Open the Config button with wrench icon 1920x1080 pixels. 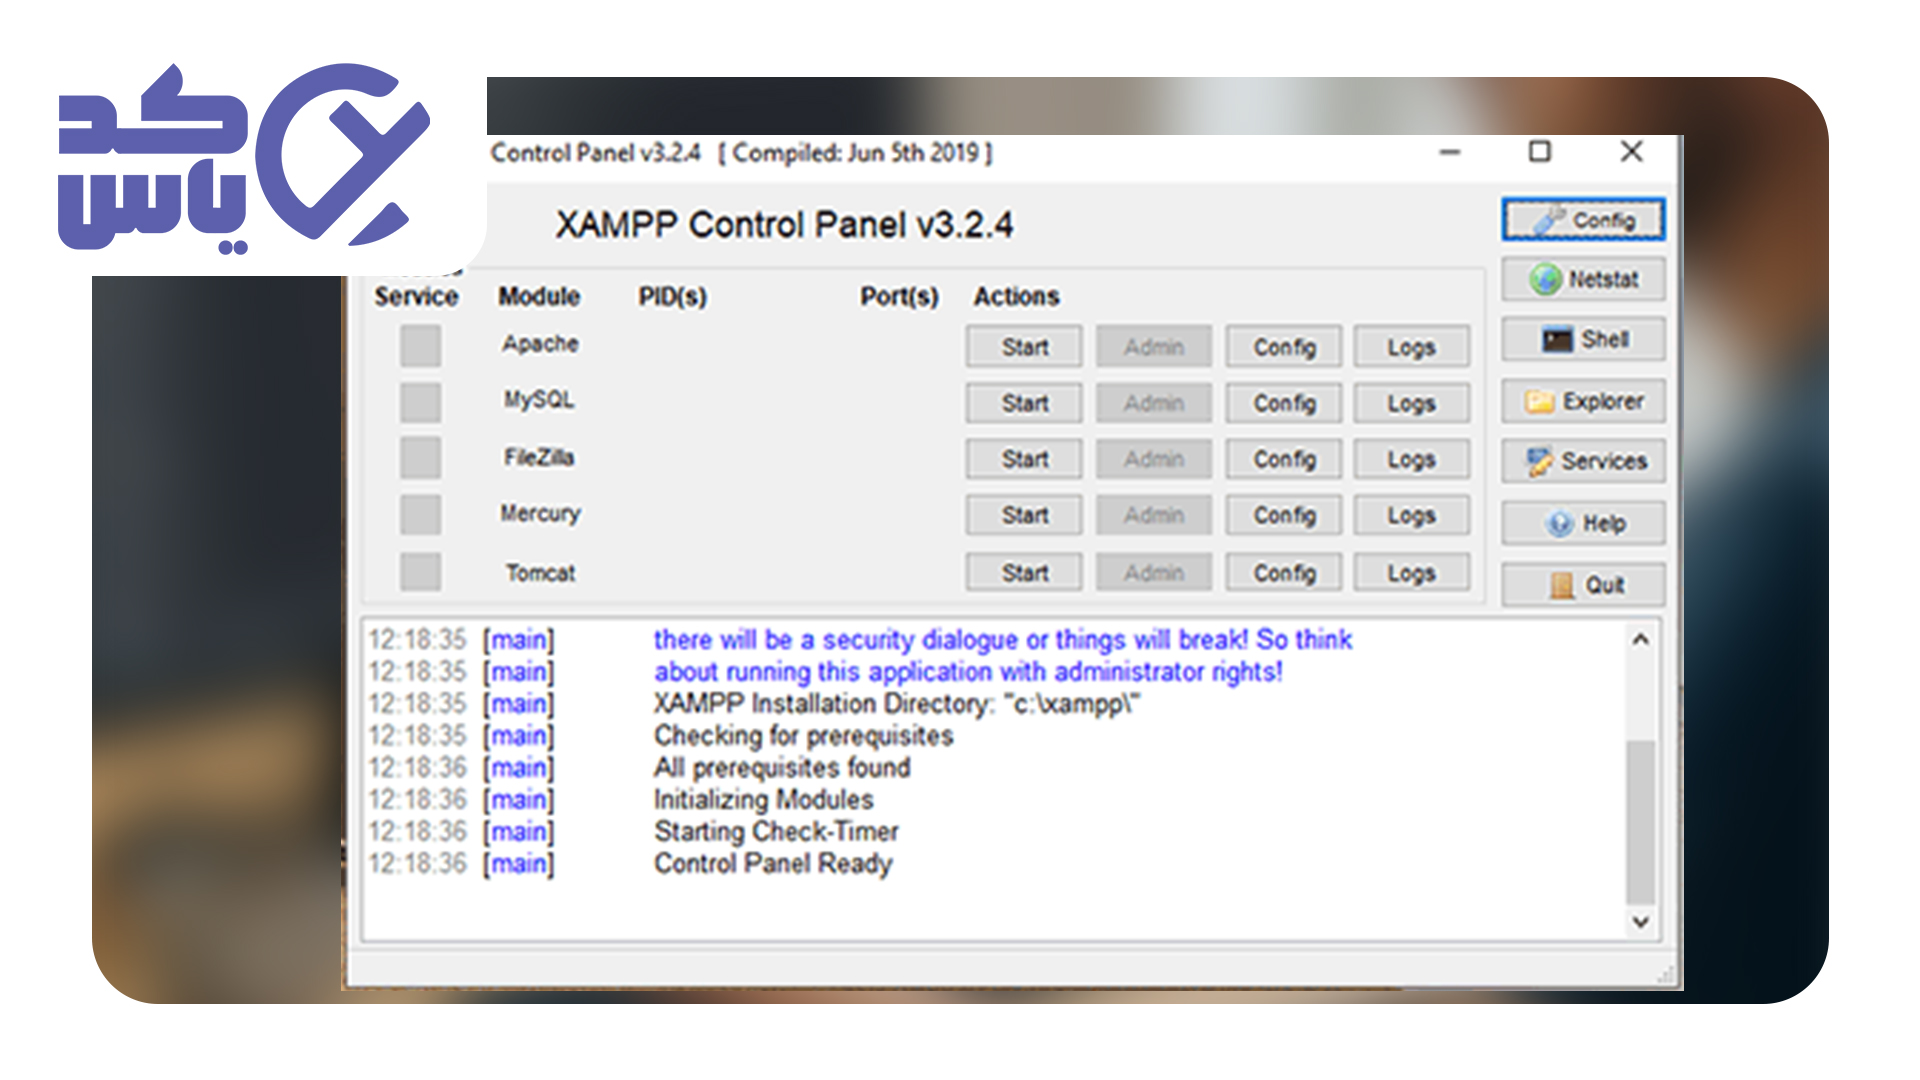pyautogui.click(x=1583, y=220)
